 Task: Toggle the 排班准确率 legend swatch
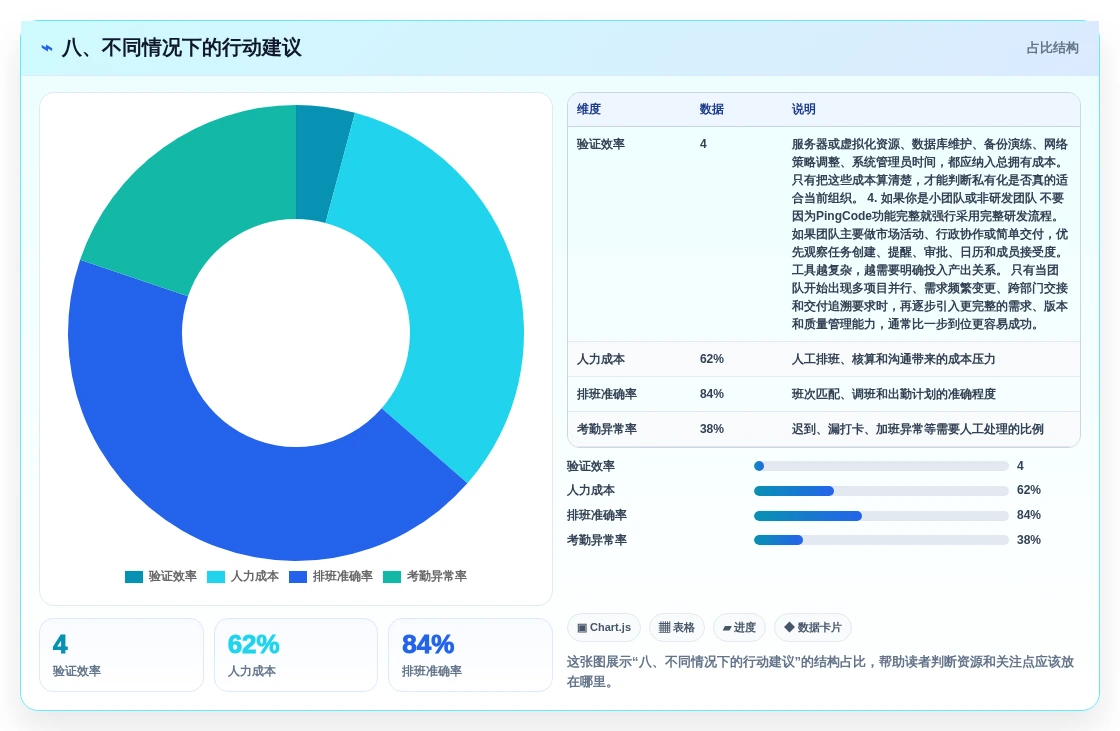point(298,577)
